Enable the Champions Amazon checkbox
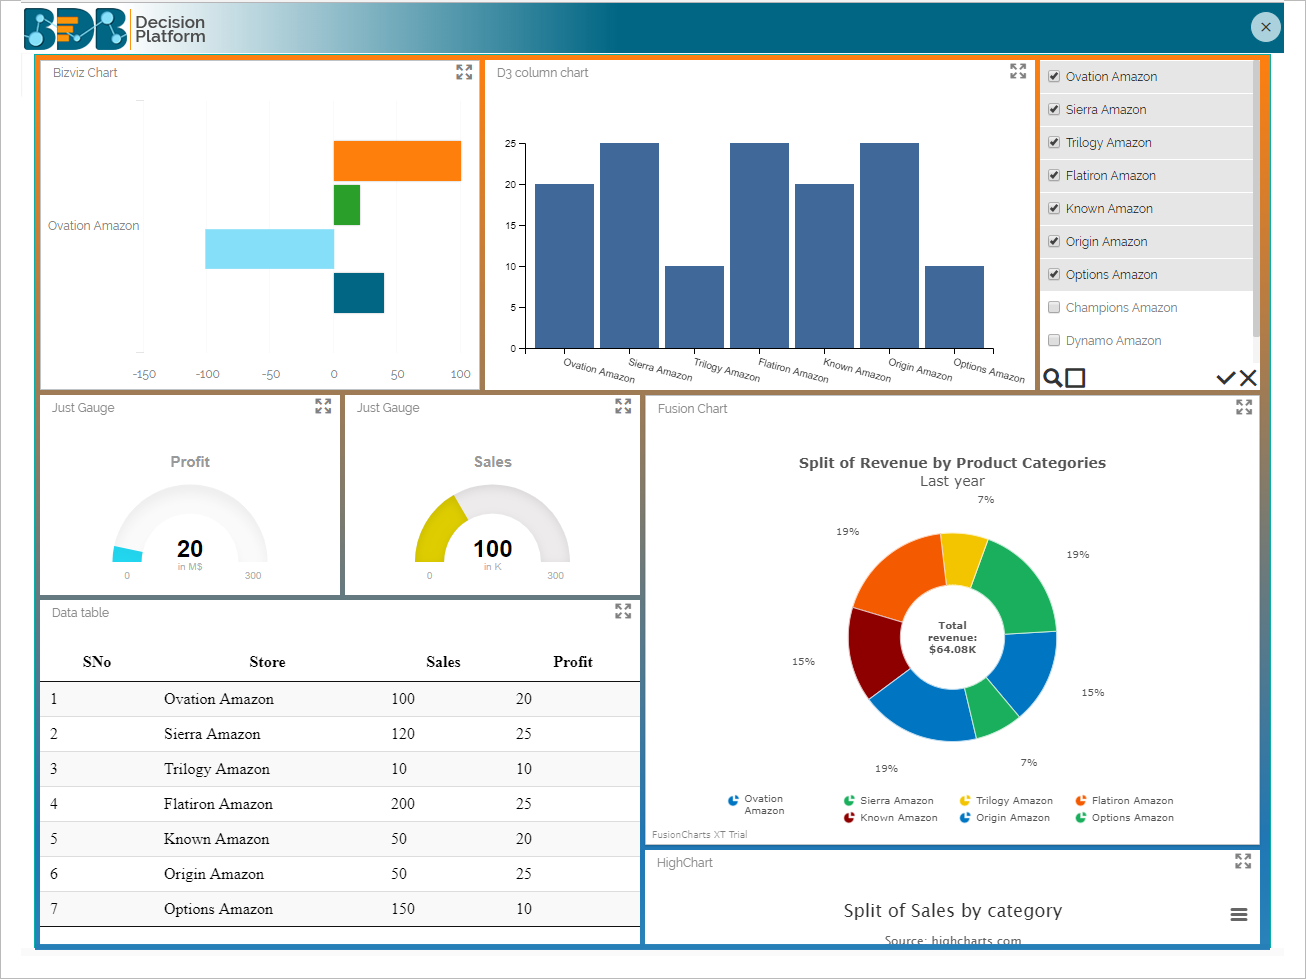 [1054, 308]
